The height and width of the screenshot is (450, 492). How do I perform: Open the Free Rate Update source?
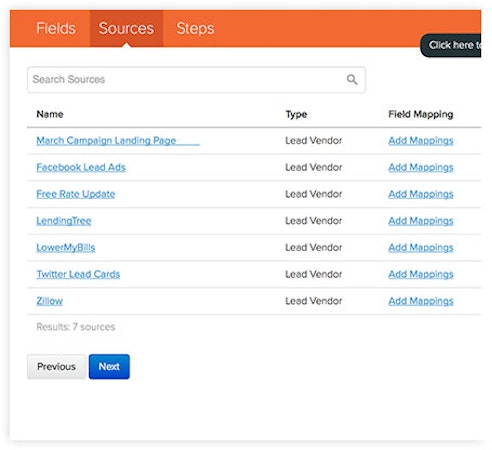point(76,194)
